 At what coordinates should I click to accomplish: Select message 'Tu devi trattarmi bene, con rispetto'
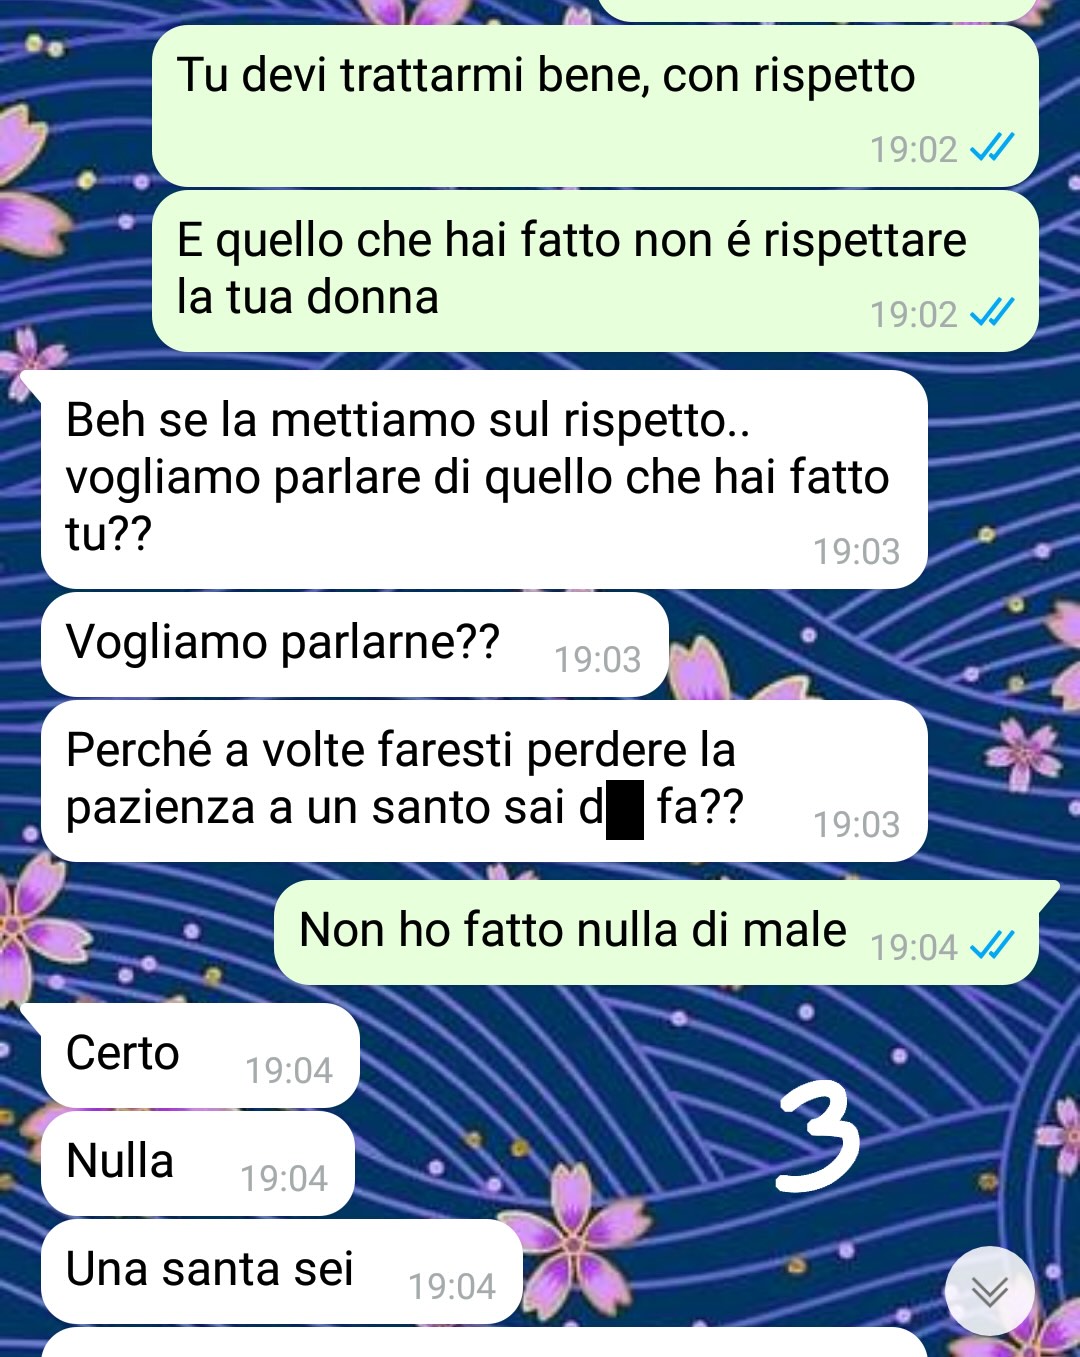coord(595,106)
